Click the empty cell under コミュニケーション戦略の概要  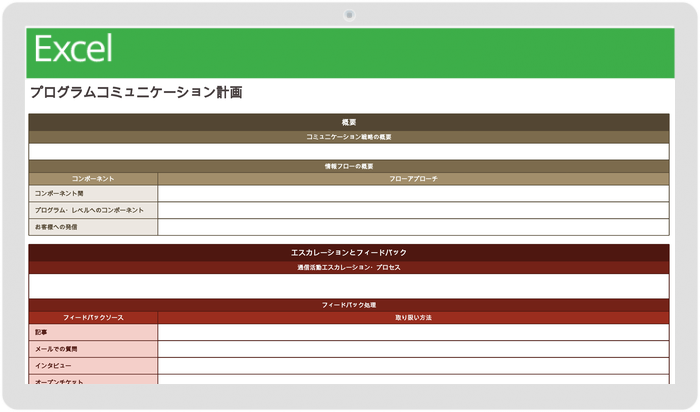click(349, 152)
